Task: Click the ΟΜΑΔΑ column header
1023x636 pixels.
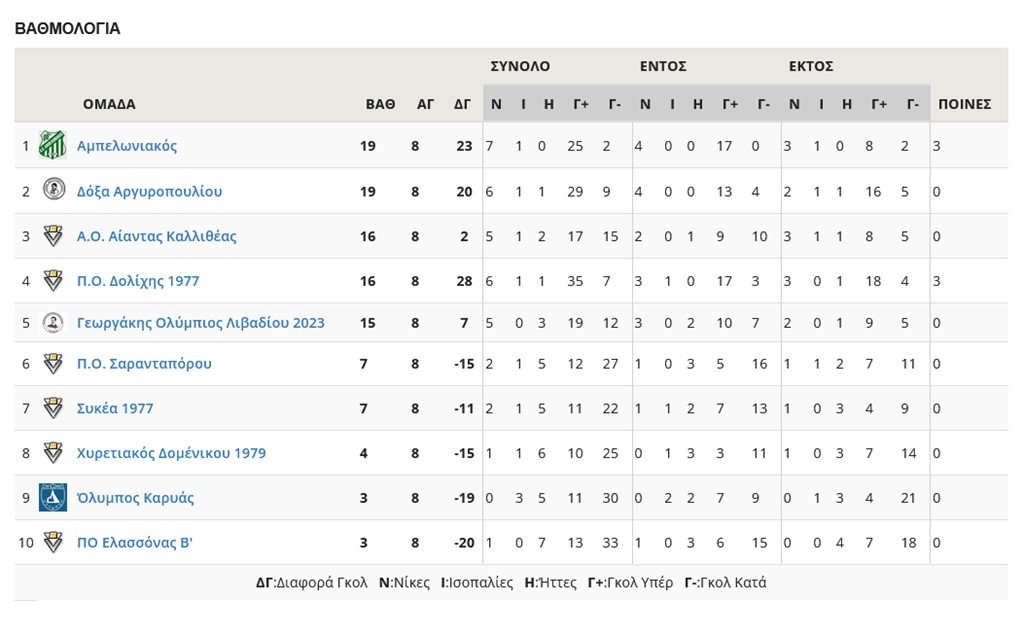Action: 109,104
